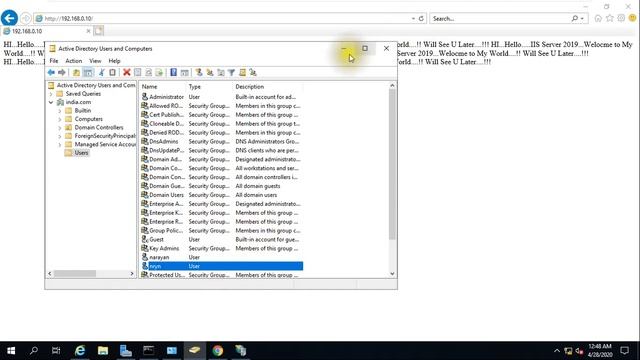Open Chrome from the taskbar
Image resolution: width=640 pixels, height=360 pixels.
[218, 351]
